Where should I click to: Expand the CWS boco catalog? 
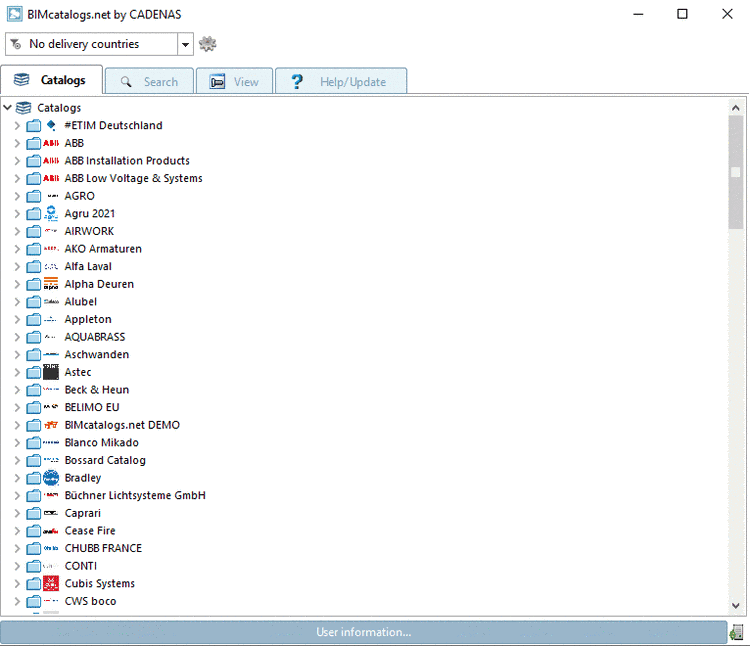coord(17,601)
